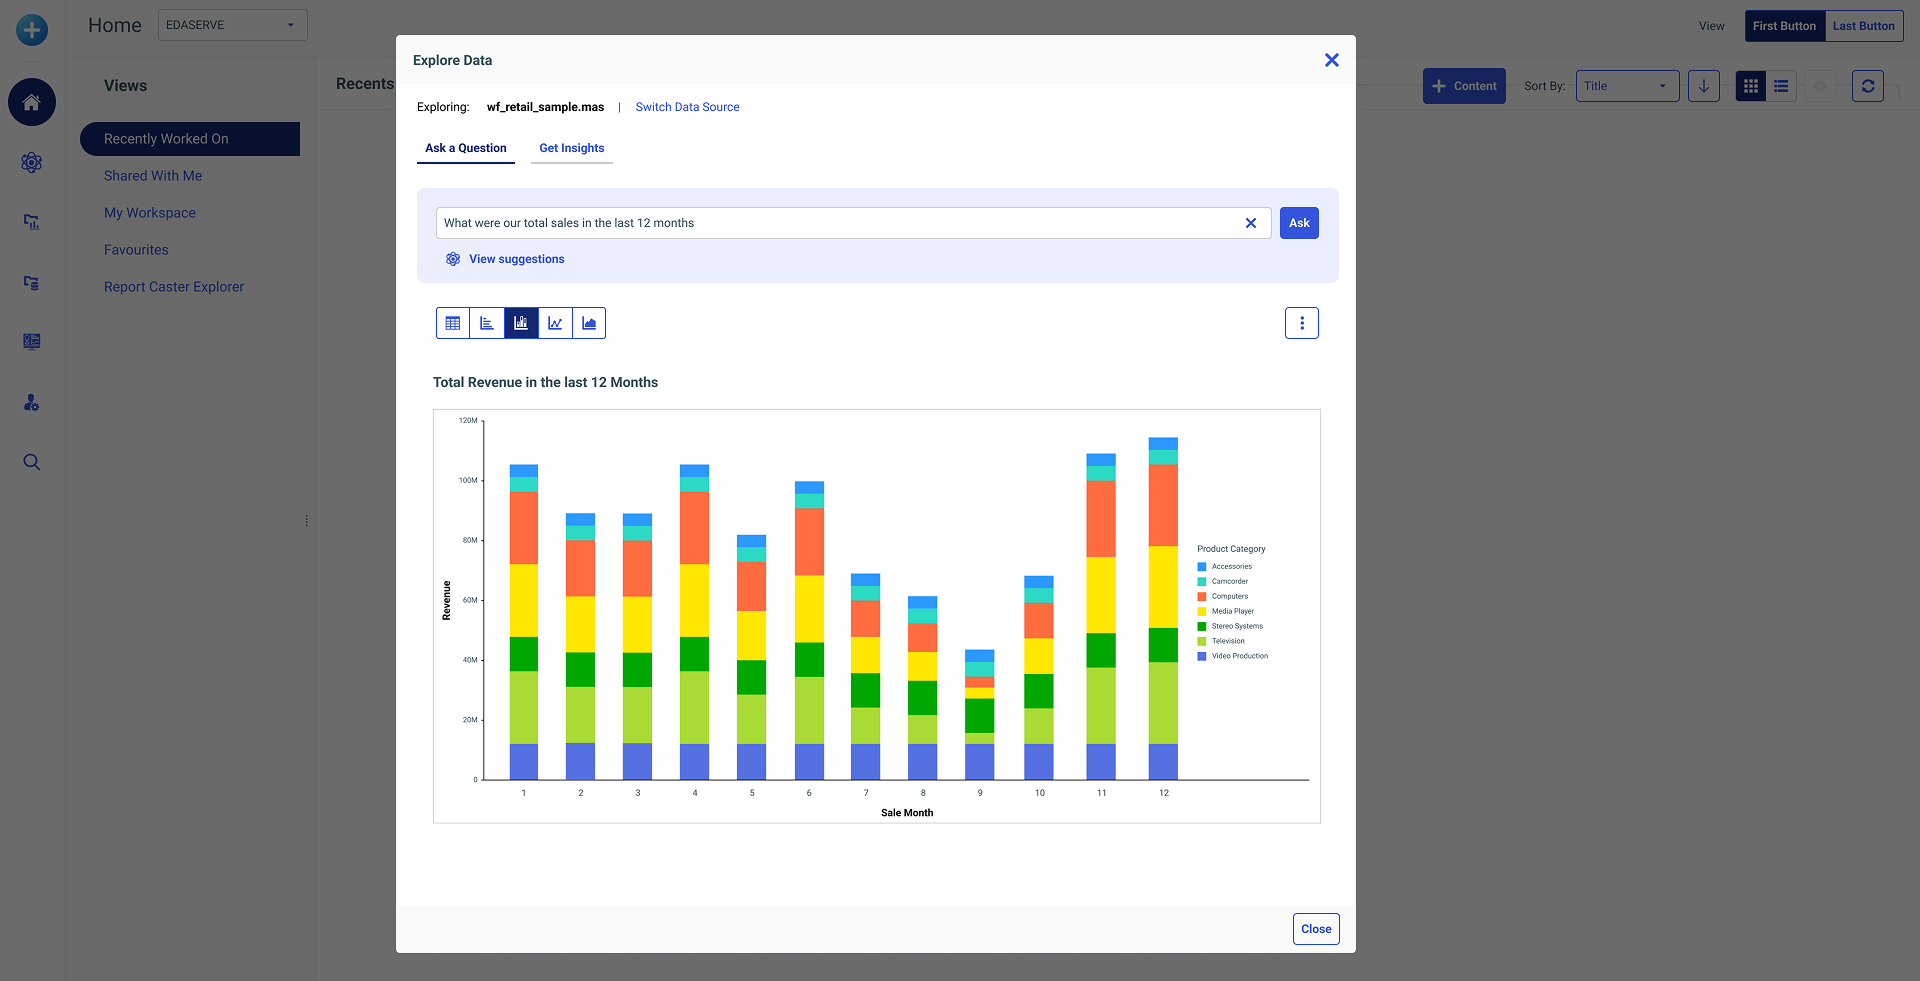This screenshot has height=981, width=1920.
Task: Switch to horizontal bar chart view
Action: (487, 323)
